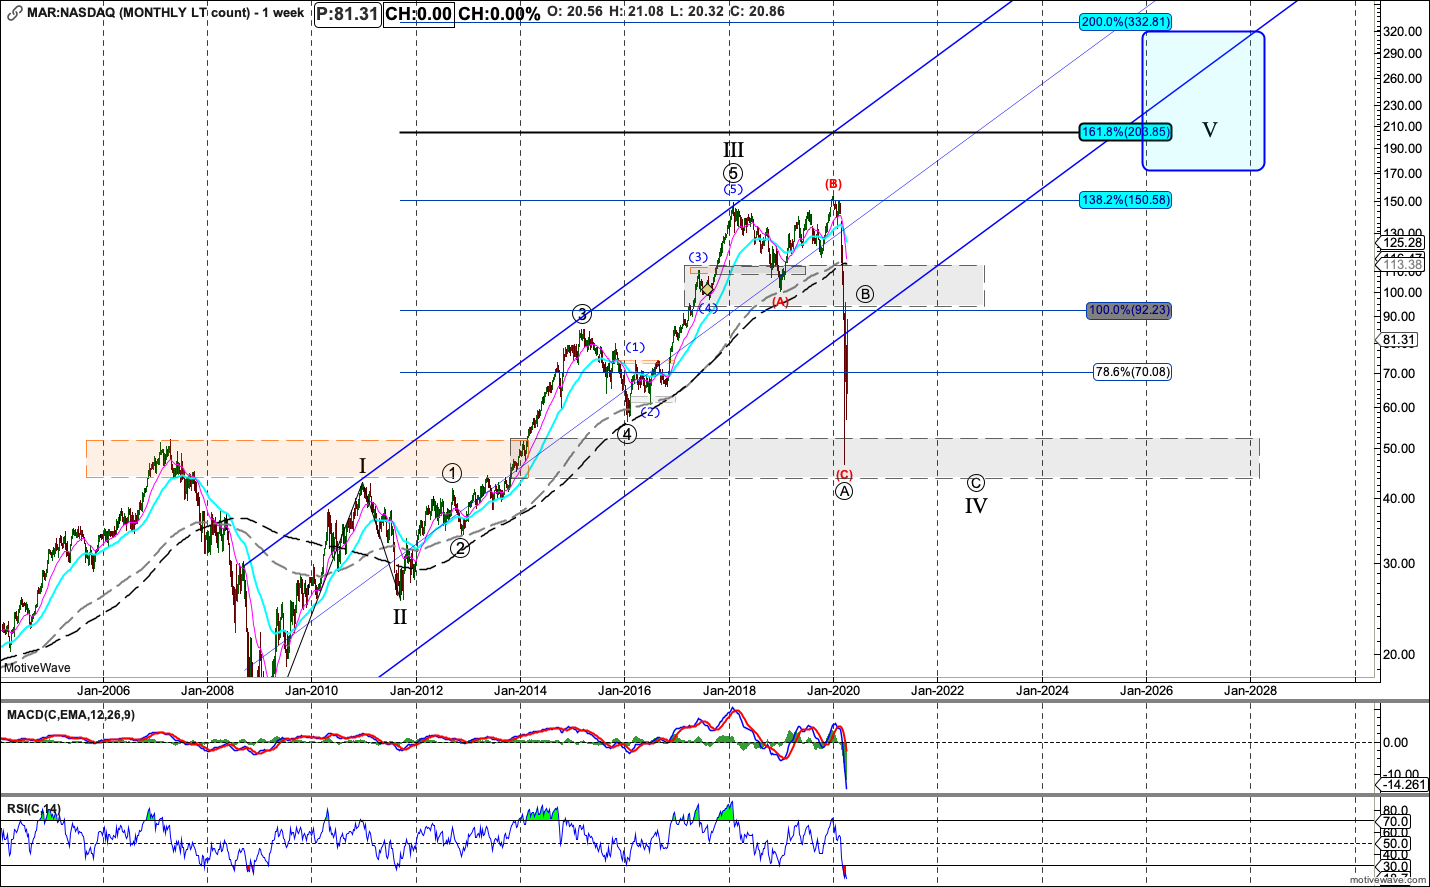
Task: Select the circled C wave marker
Action: point(976,483)
